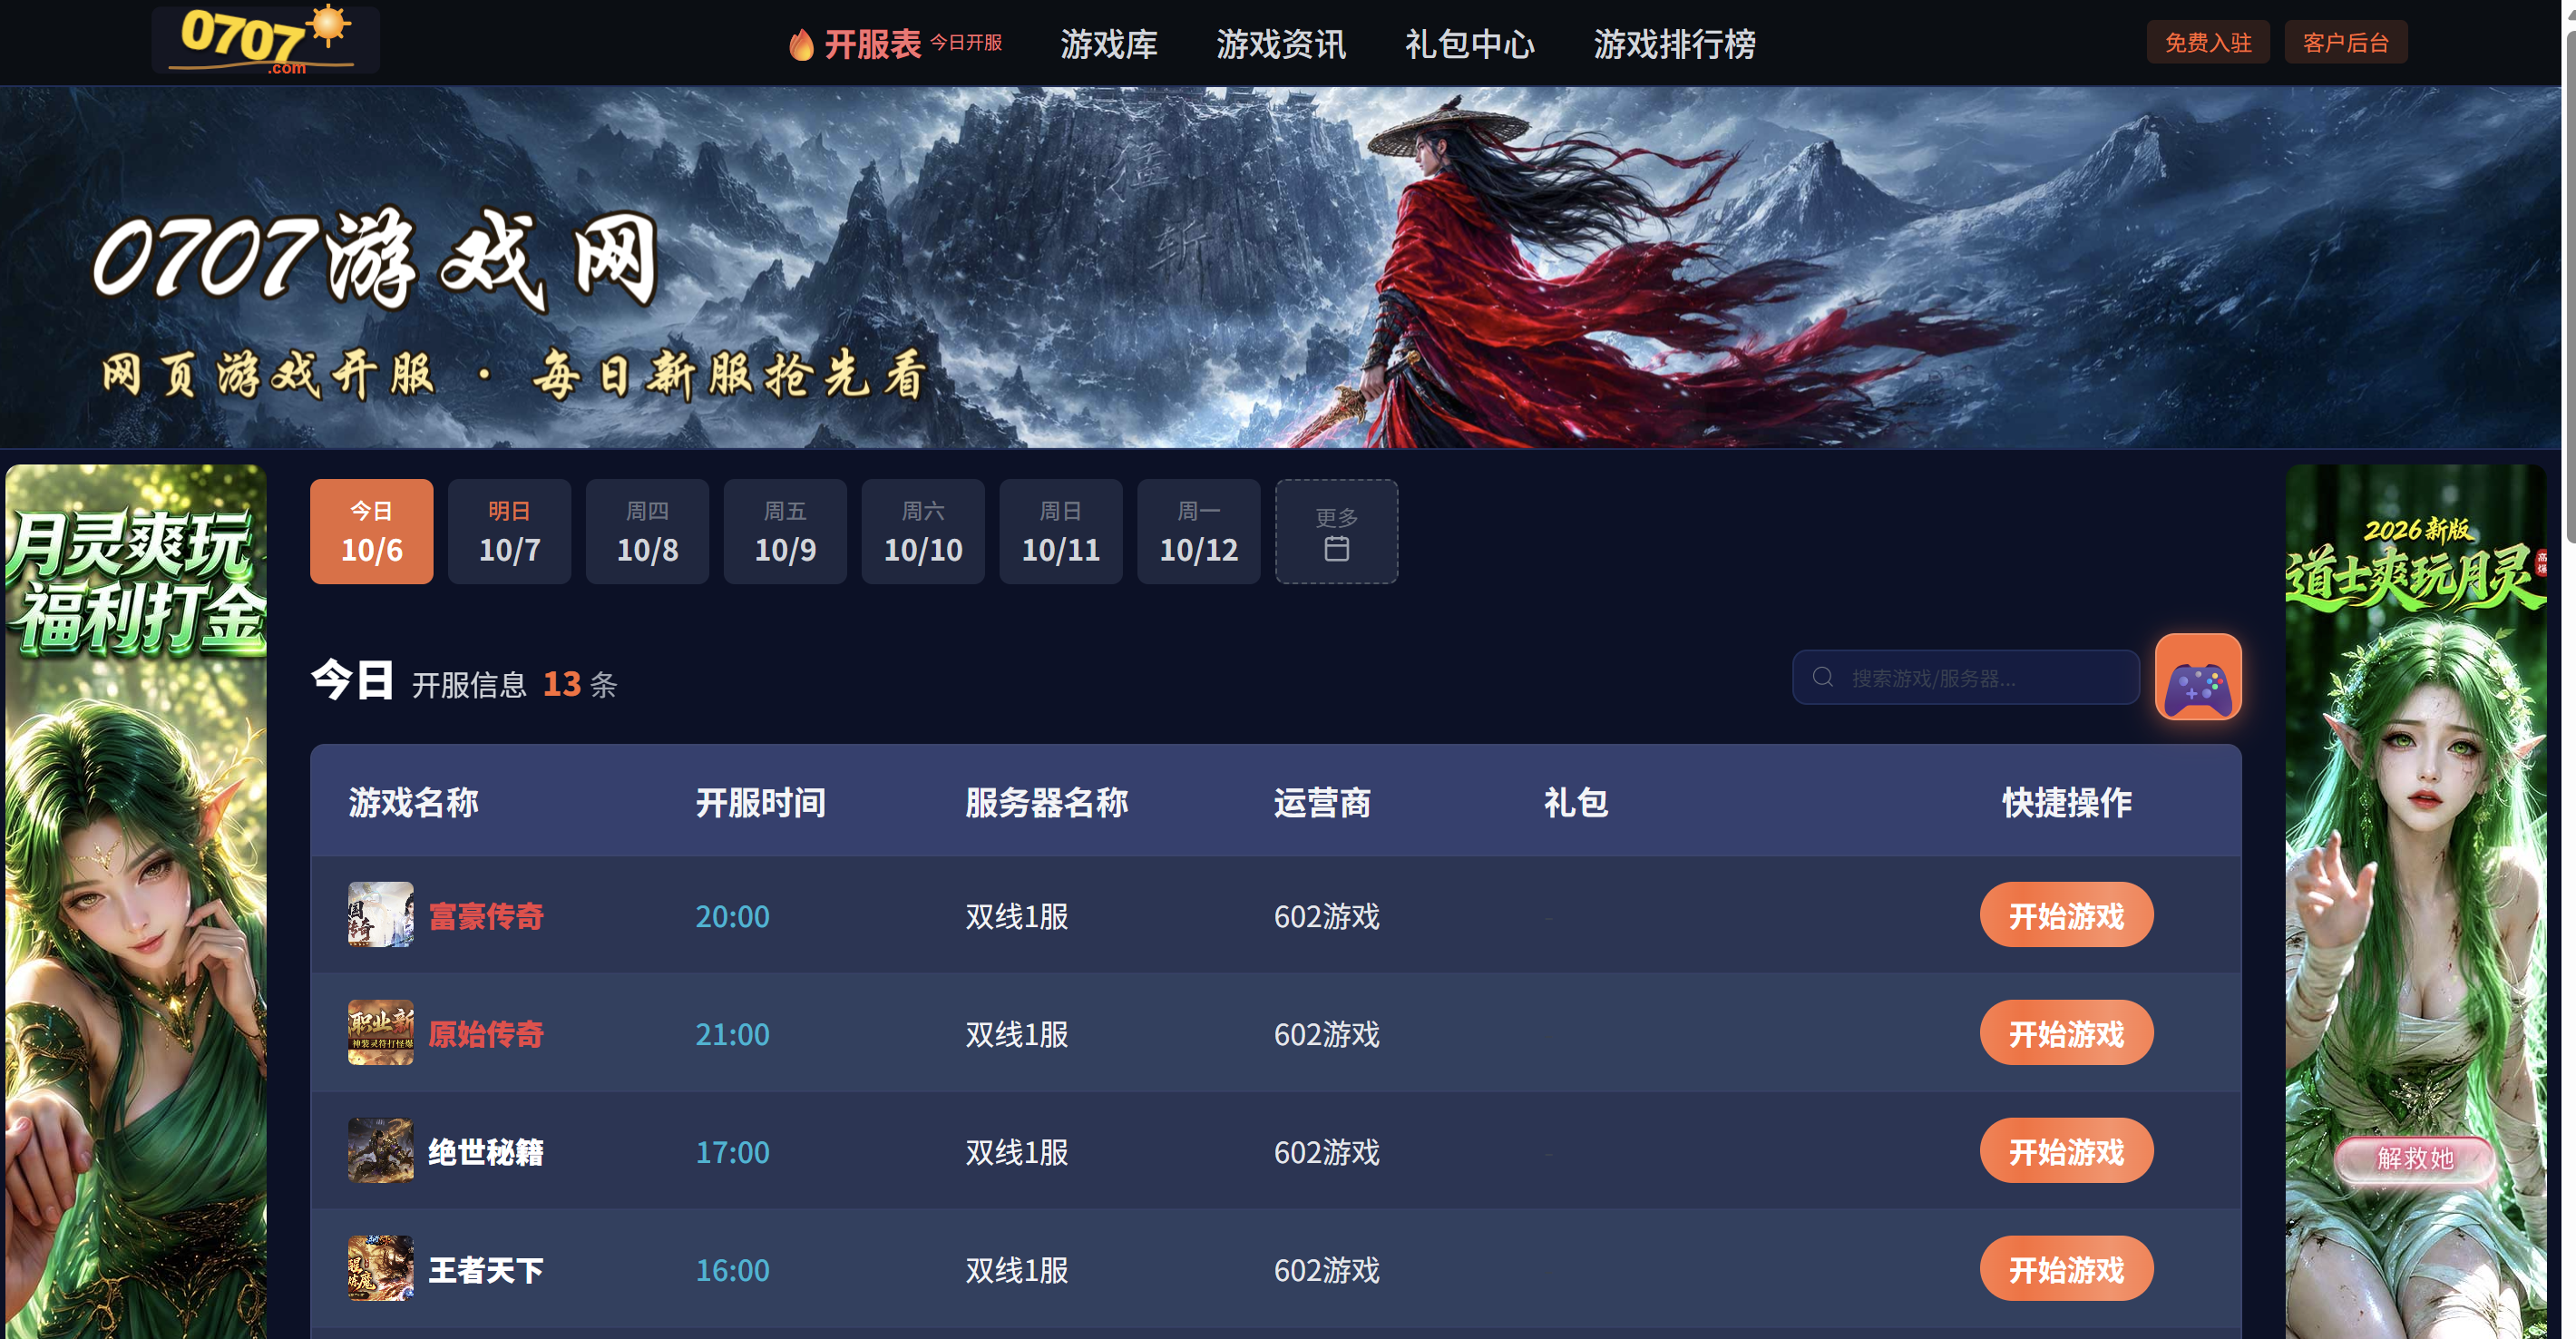
Task: Select the 周一 10/12 tab
Action: pos(1199,531)
